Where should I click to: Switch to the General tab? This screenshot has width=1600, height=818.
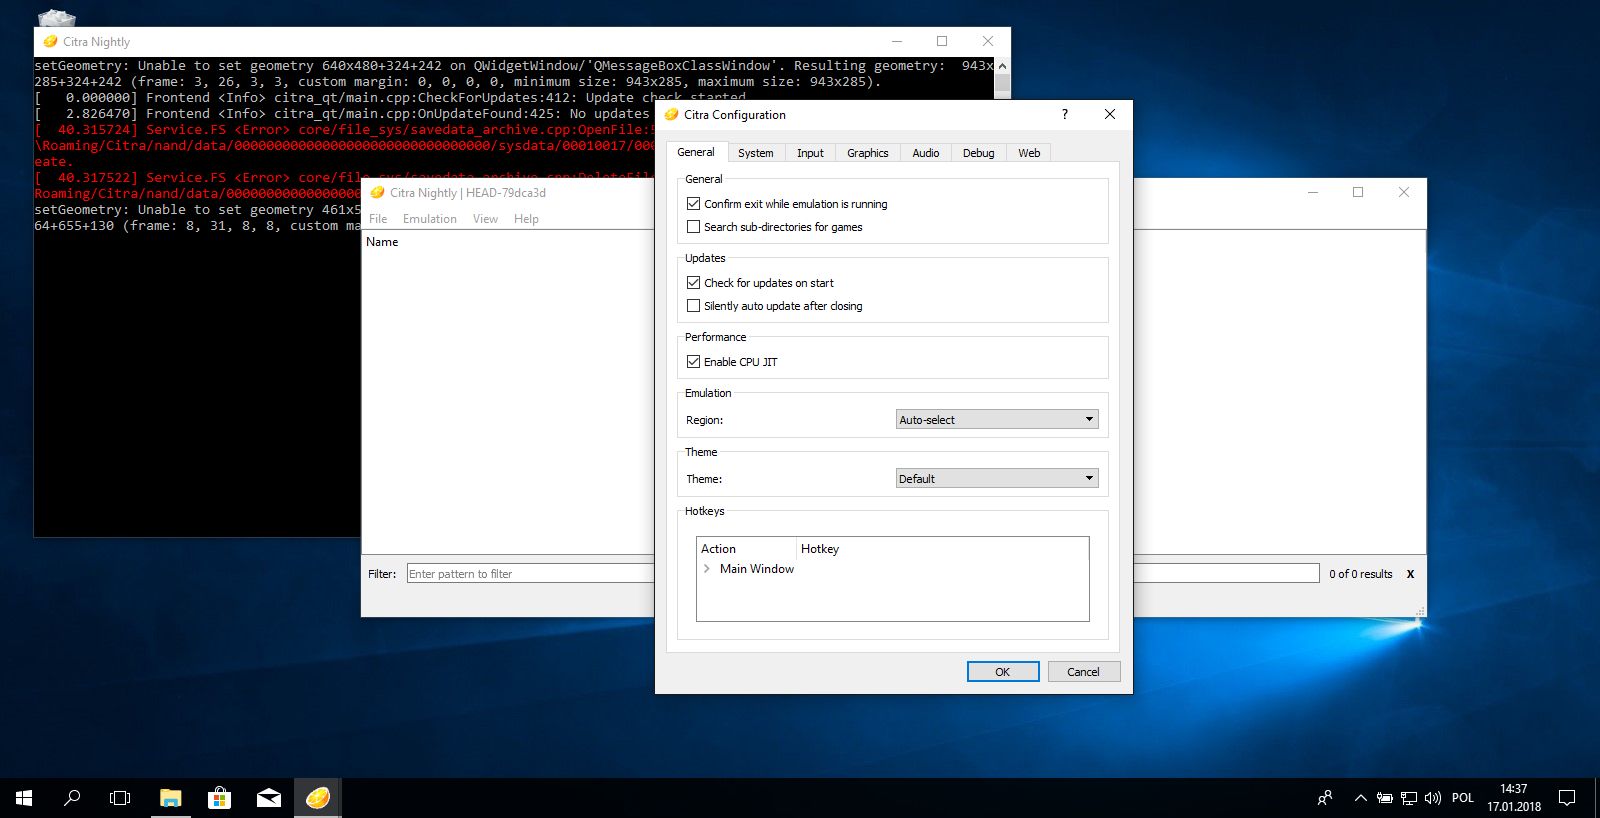pyautogui.click(x=696, y=152)
